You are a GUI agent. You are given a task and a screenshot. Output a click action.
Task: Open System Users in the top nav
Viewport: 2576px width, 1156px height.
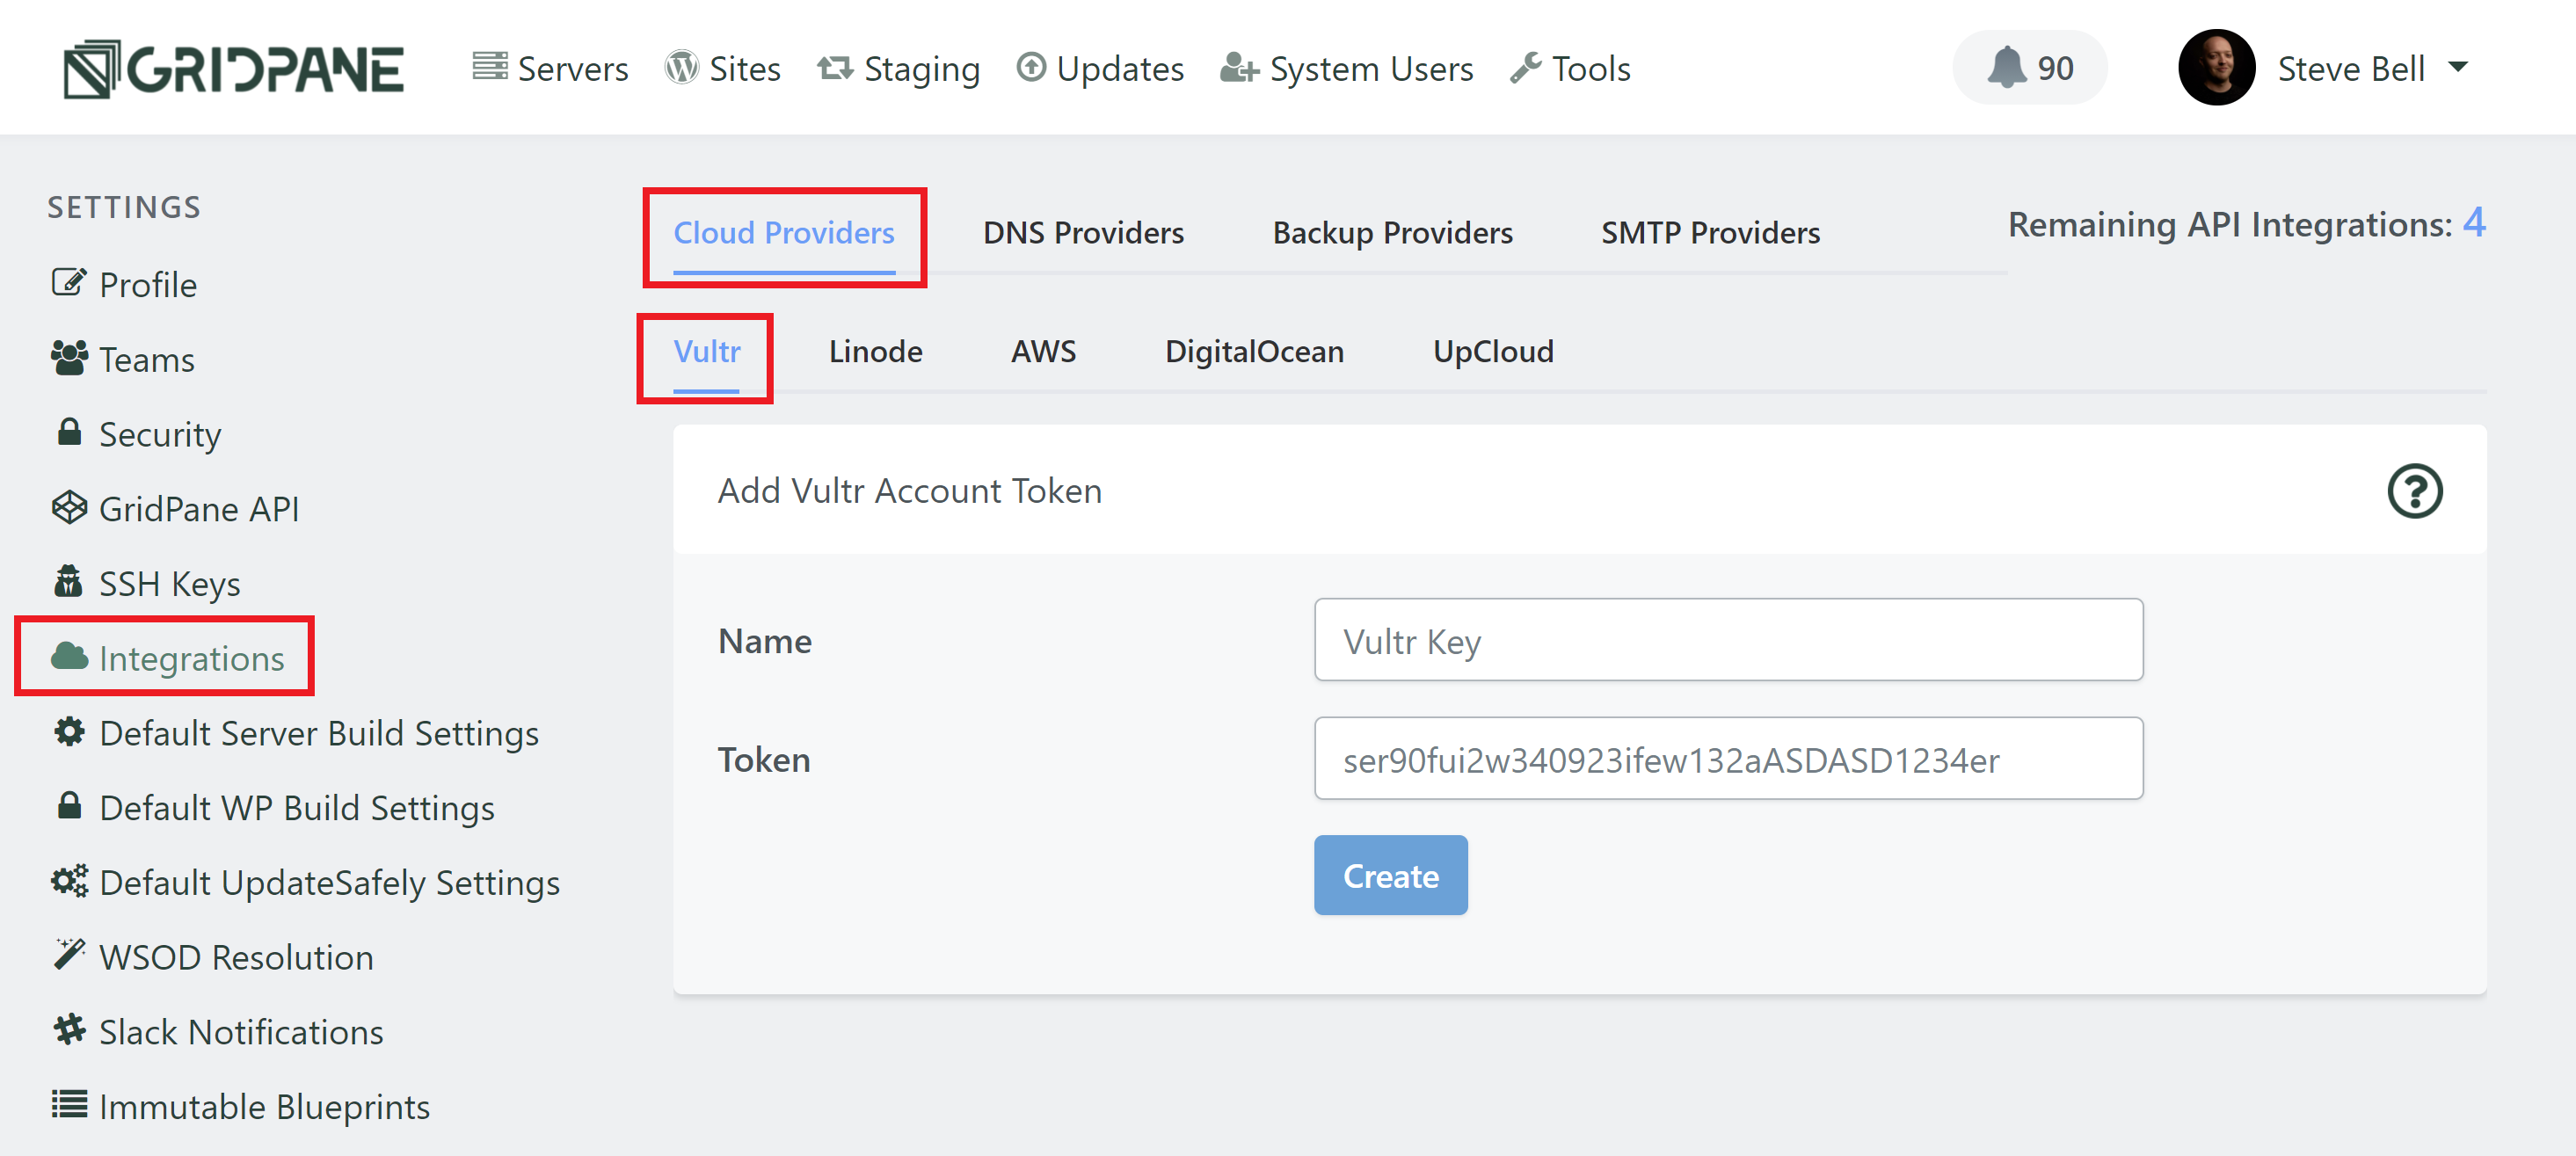1346,68
